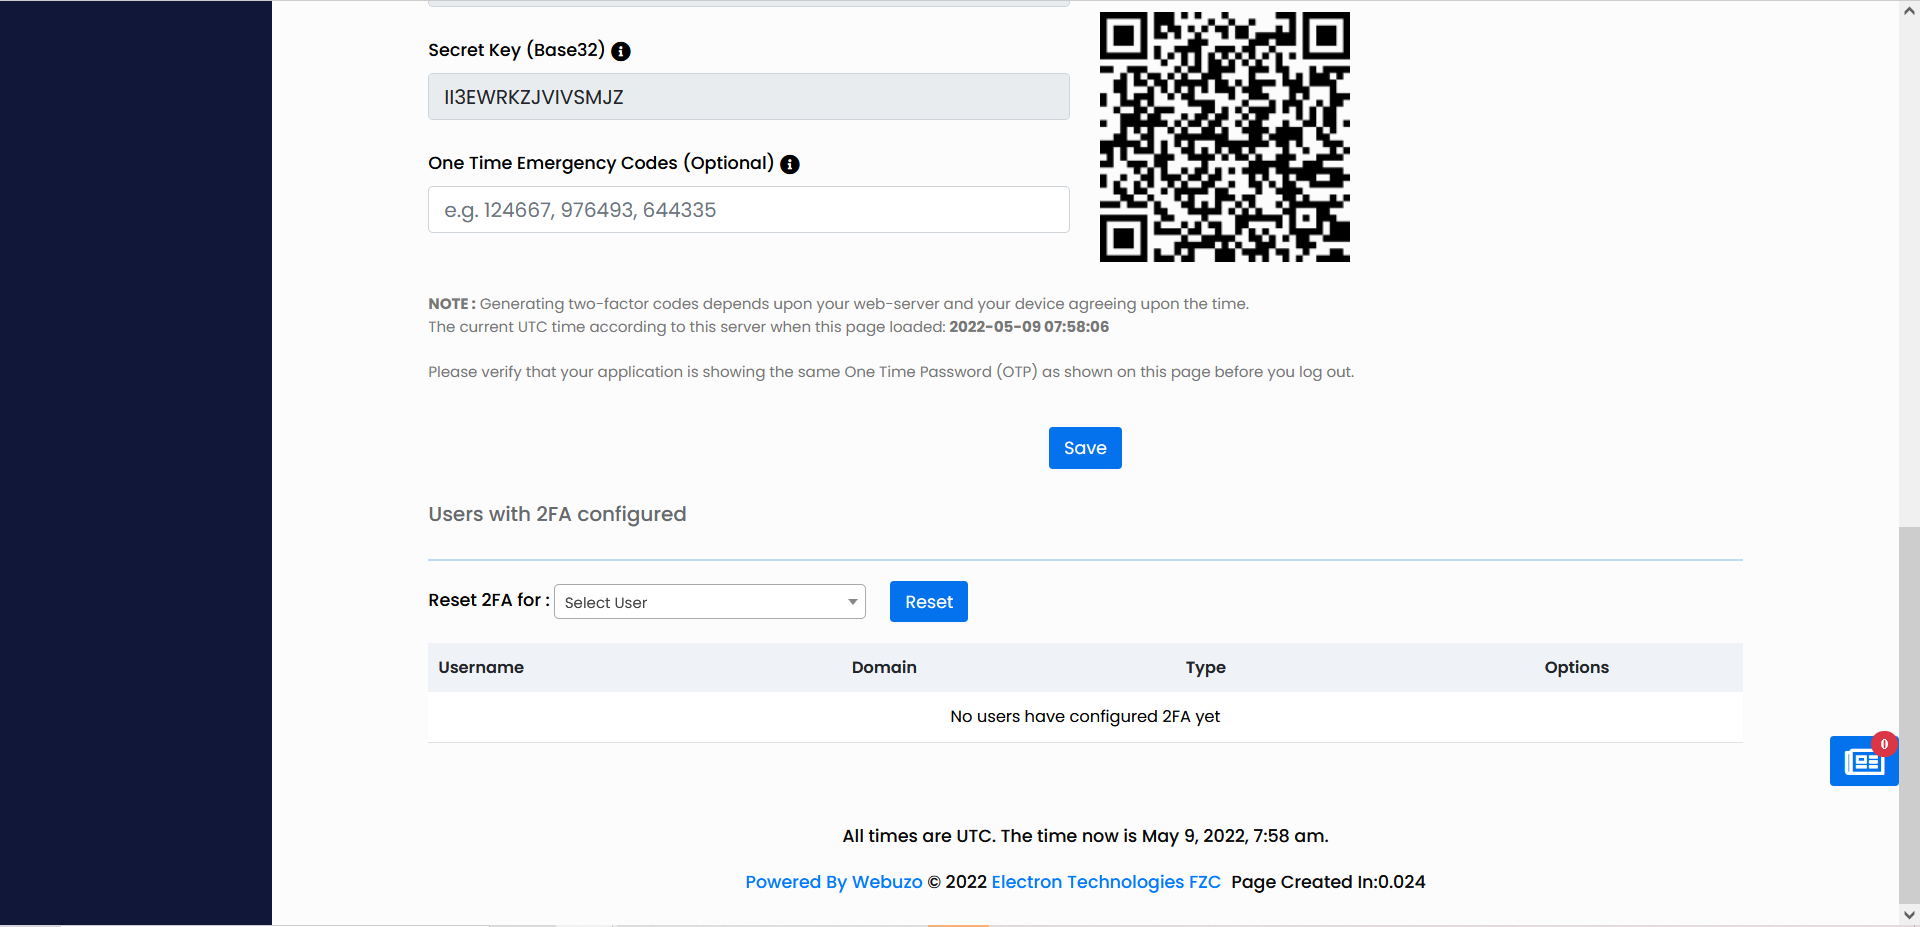Click the Emergency Codes info icon
This screenshot has height=927, width=1920.
790,164
